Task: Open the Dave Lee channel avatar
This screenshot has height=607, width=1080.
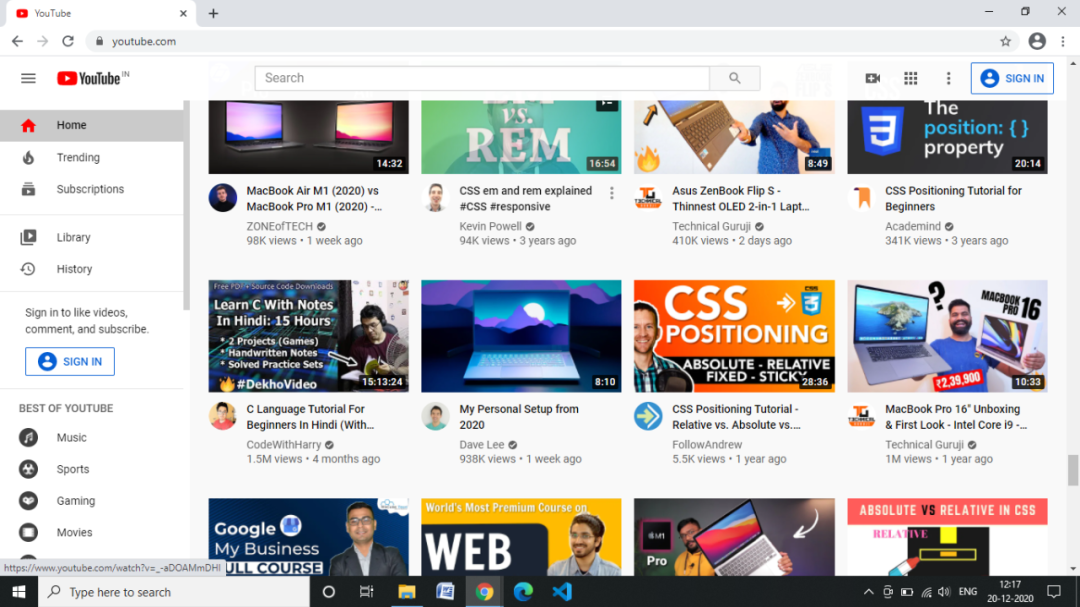Action: [x=435, y=416]
